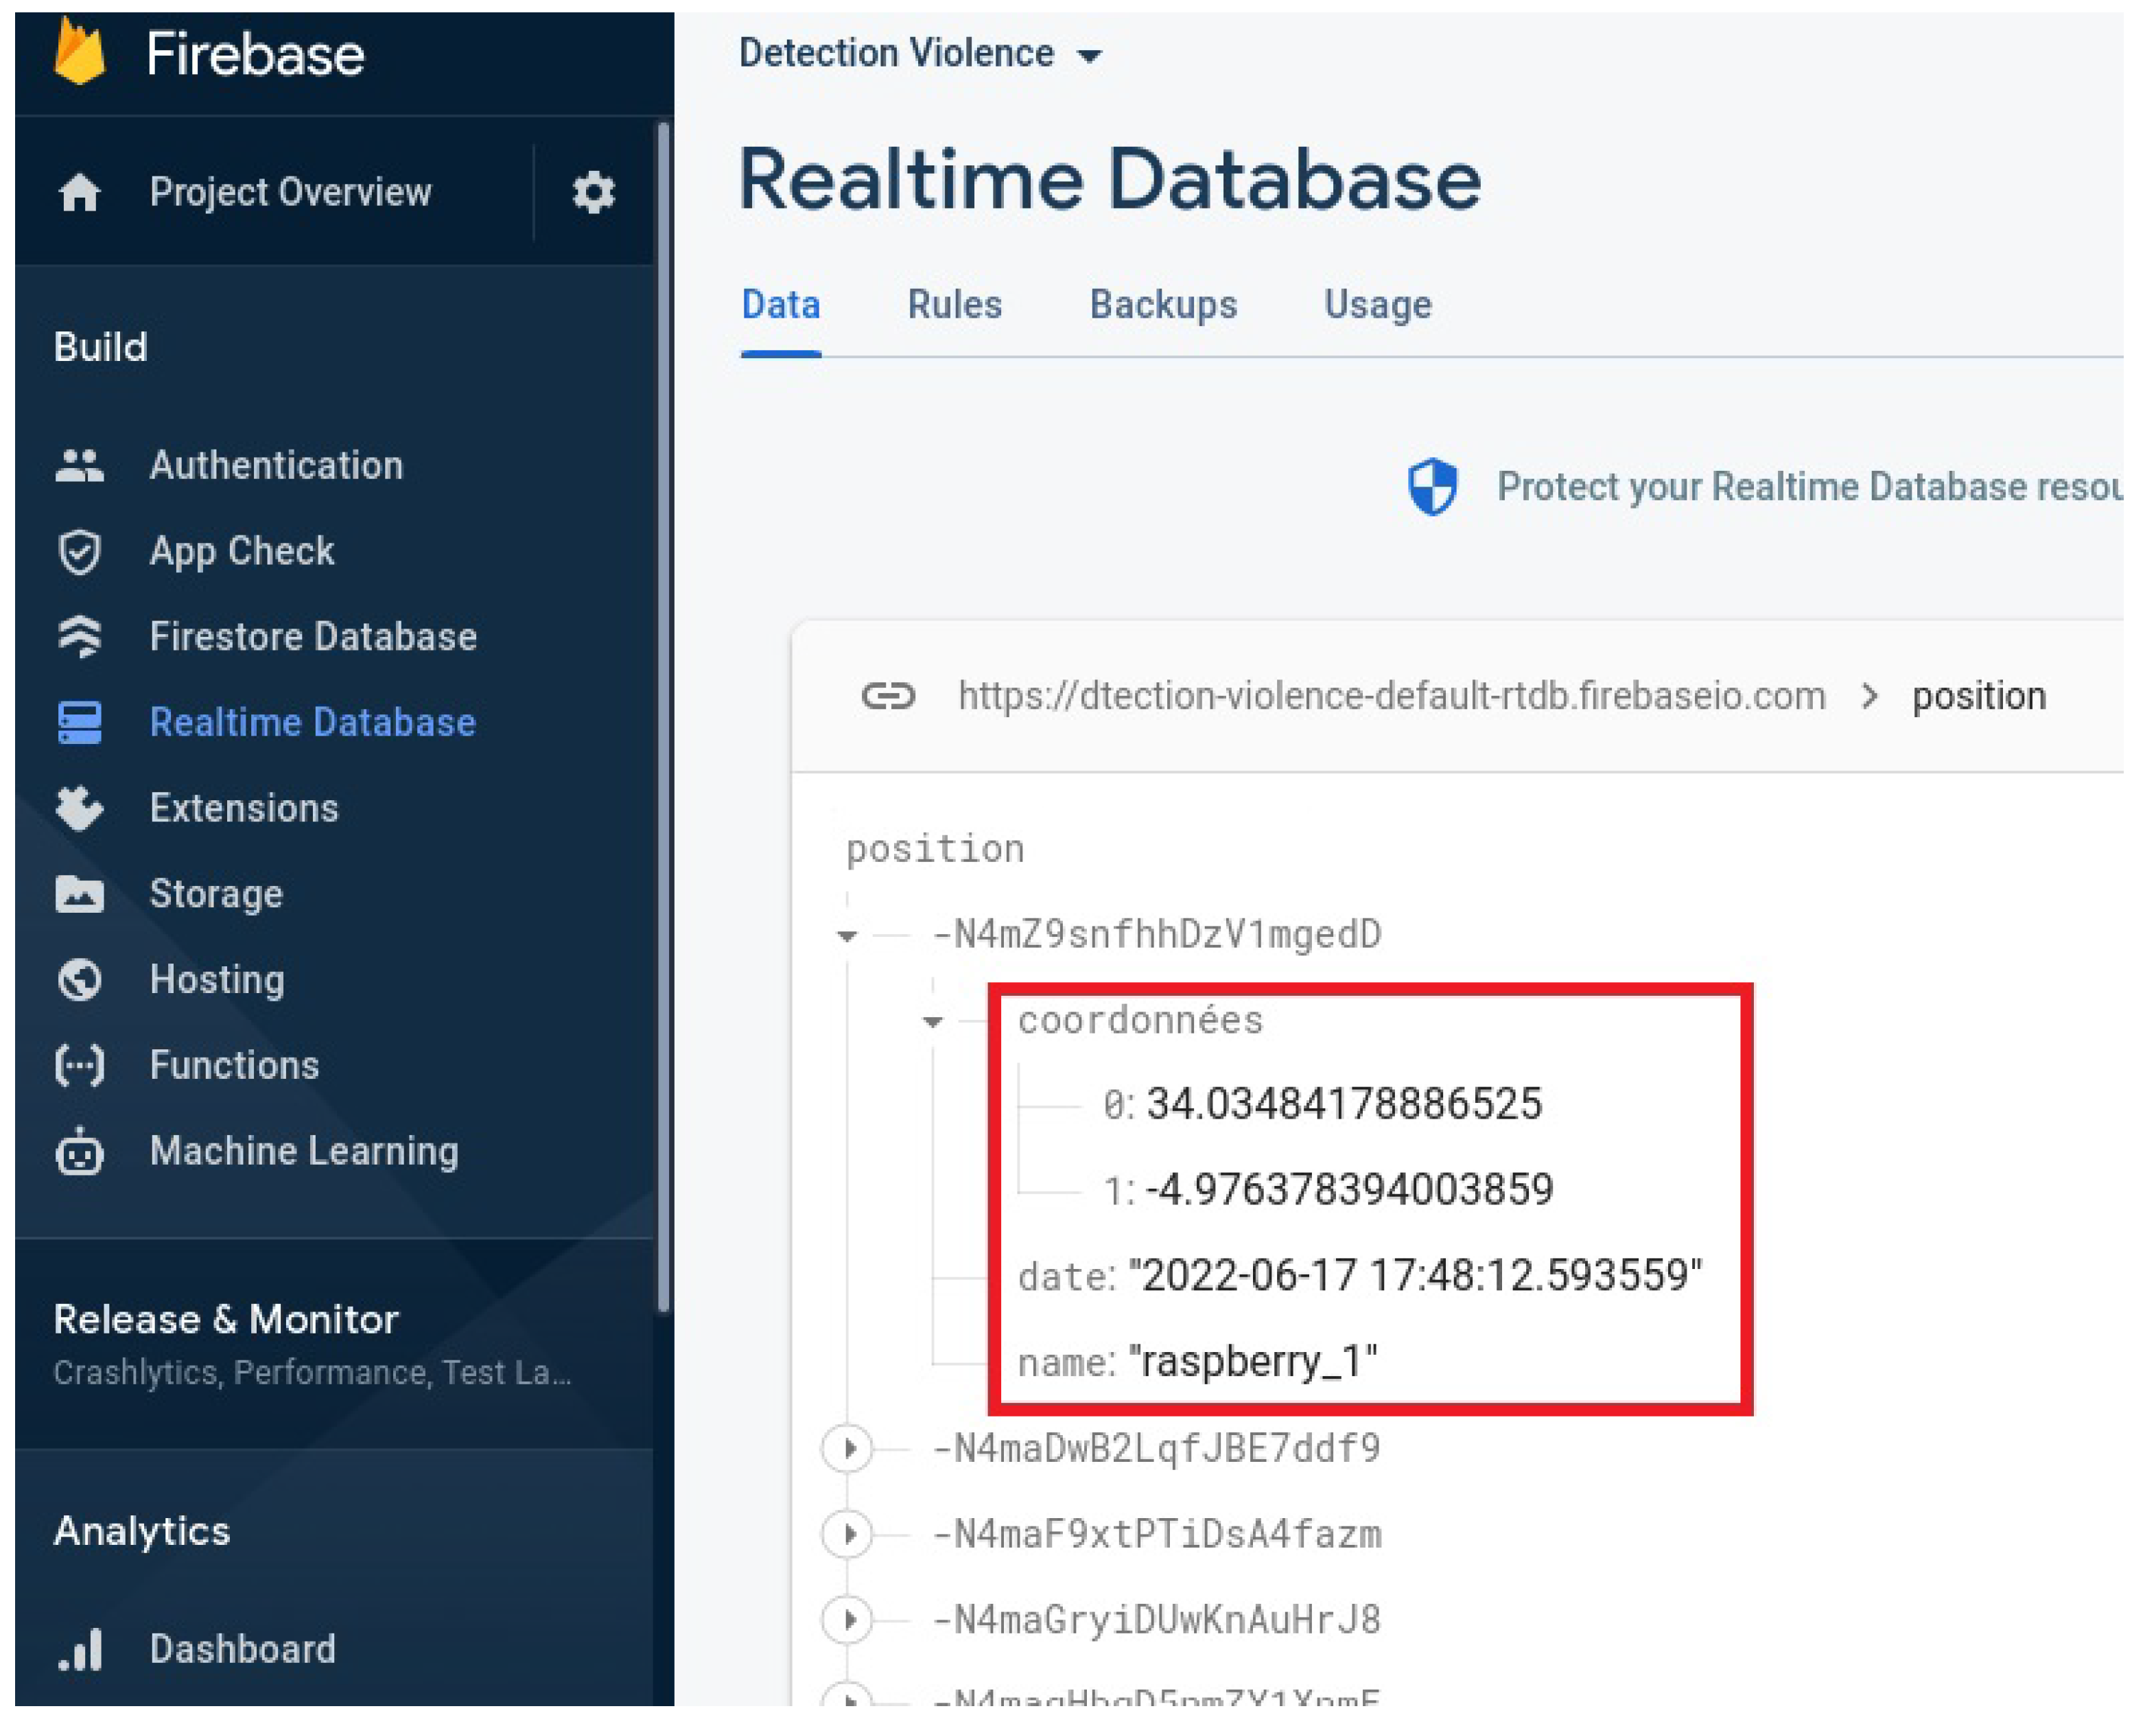Image resolution: width=2156 pixels, height=1724 pixels.
Task: Open Authentication in the sidebar
Action: (276, 466)
